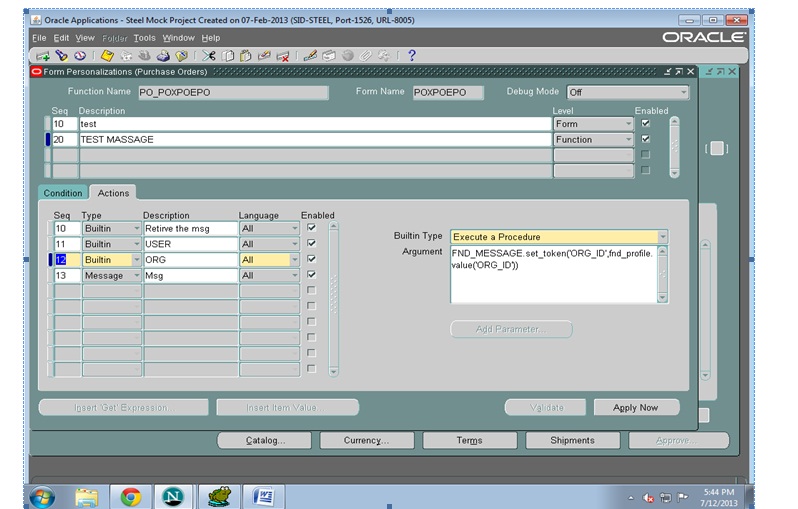Viewport: 798px width, 509px height.
Task: Open Google Chrome from the taskbar
Action: point(130,497)
